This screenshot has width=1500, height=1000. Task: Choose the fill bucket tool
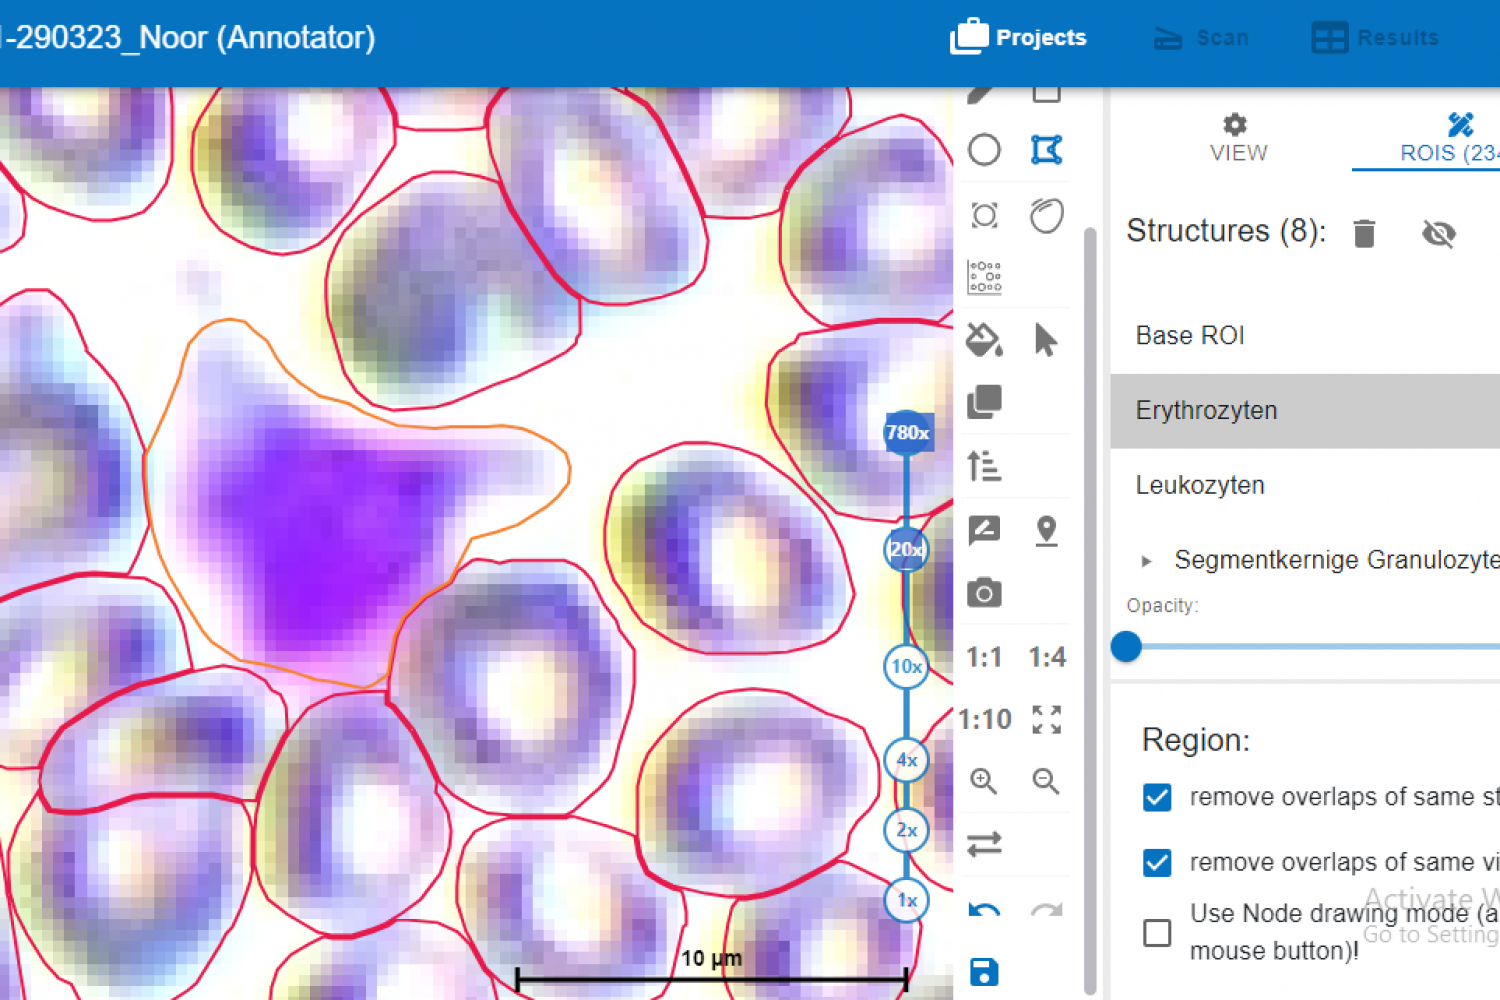(x=984, y=340)
